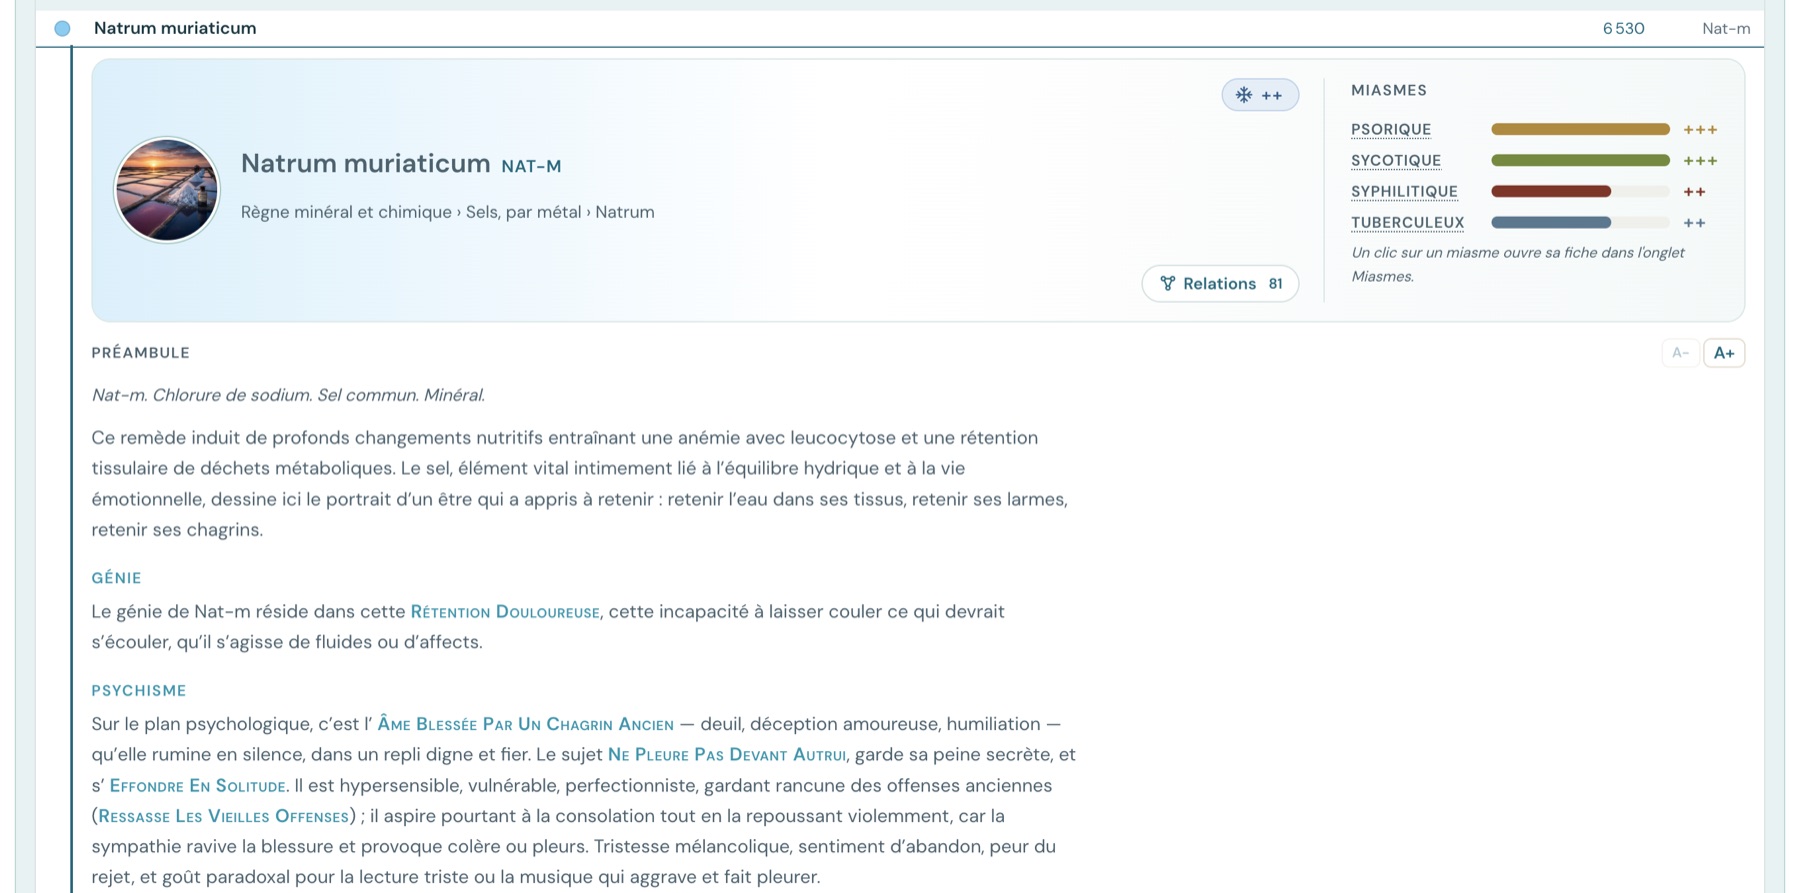Screen dimensions: 1800x893
Task: Open the Psorique miasm link
Action: (x=1391, y=130)
